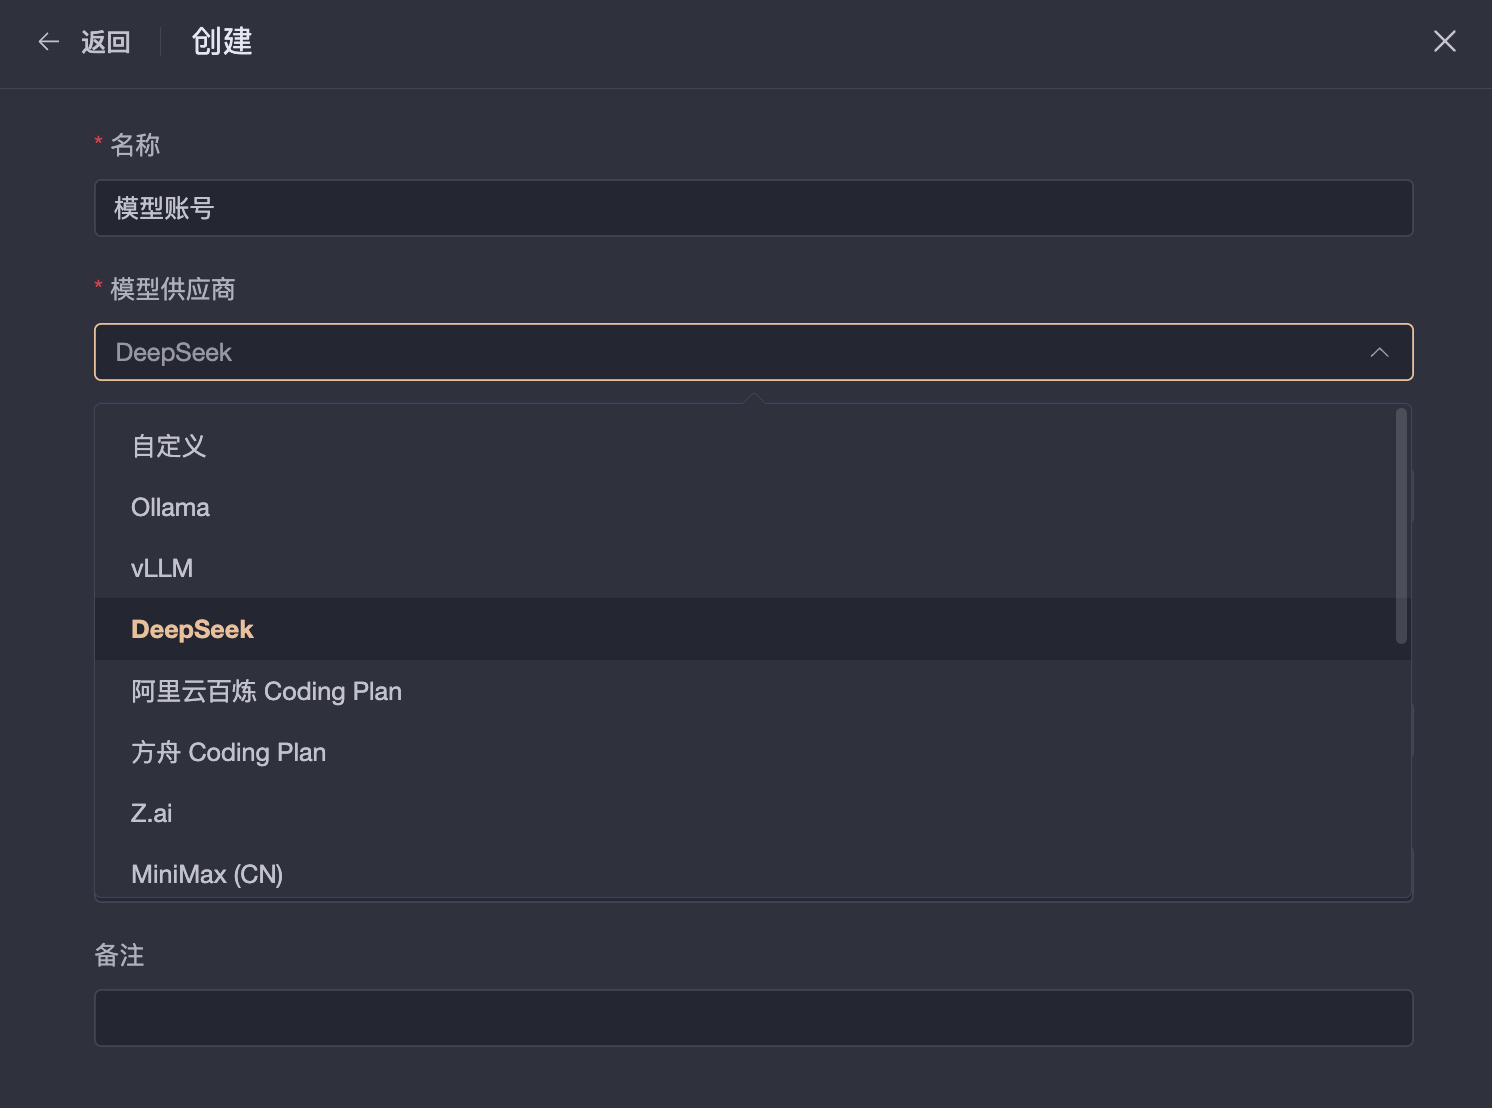
Task: Click the provider dropdown list scrollbar
Action: 1401,526
